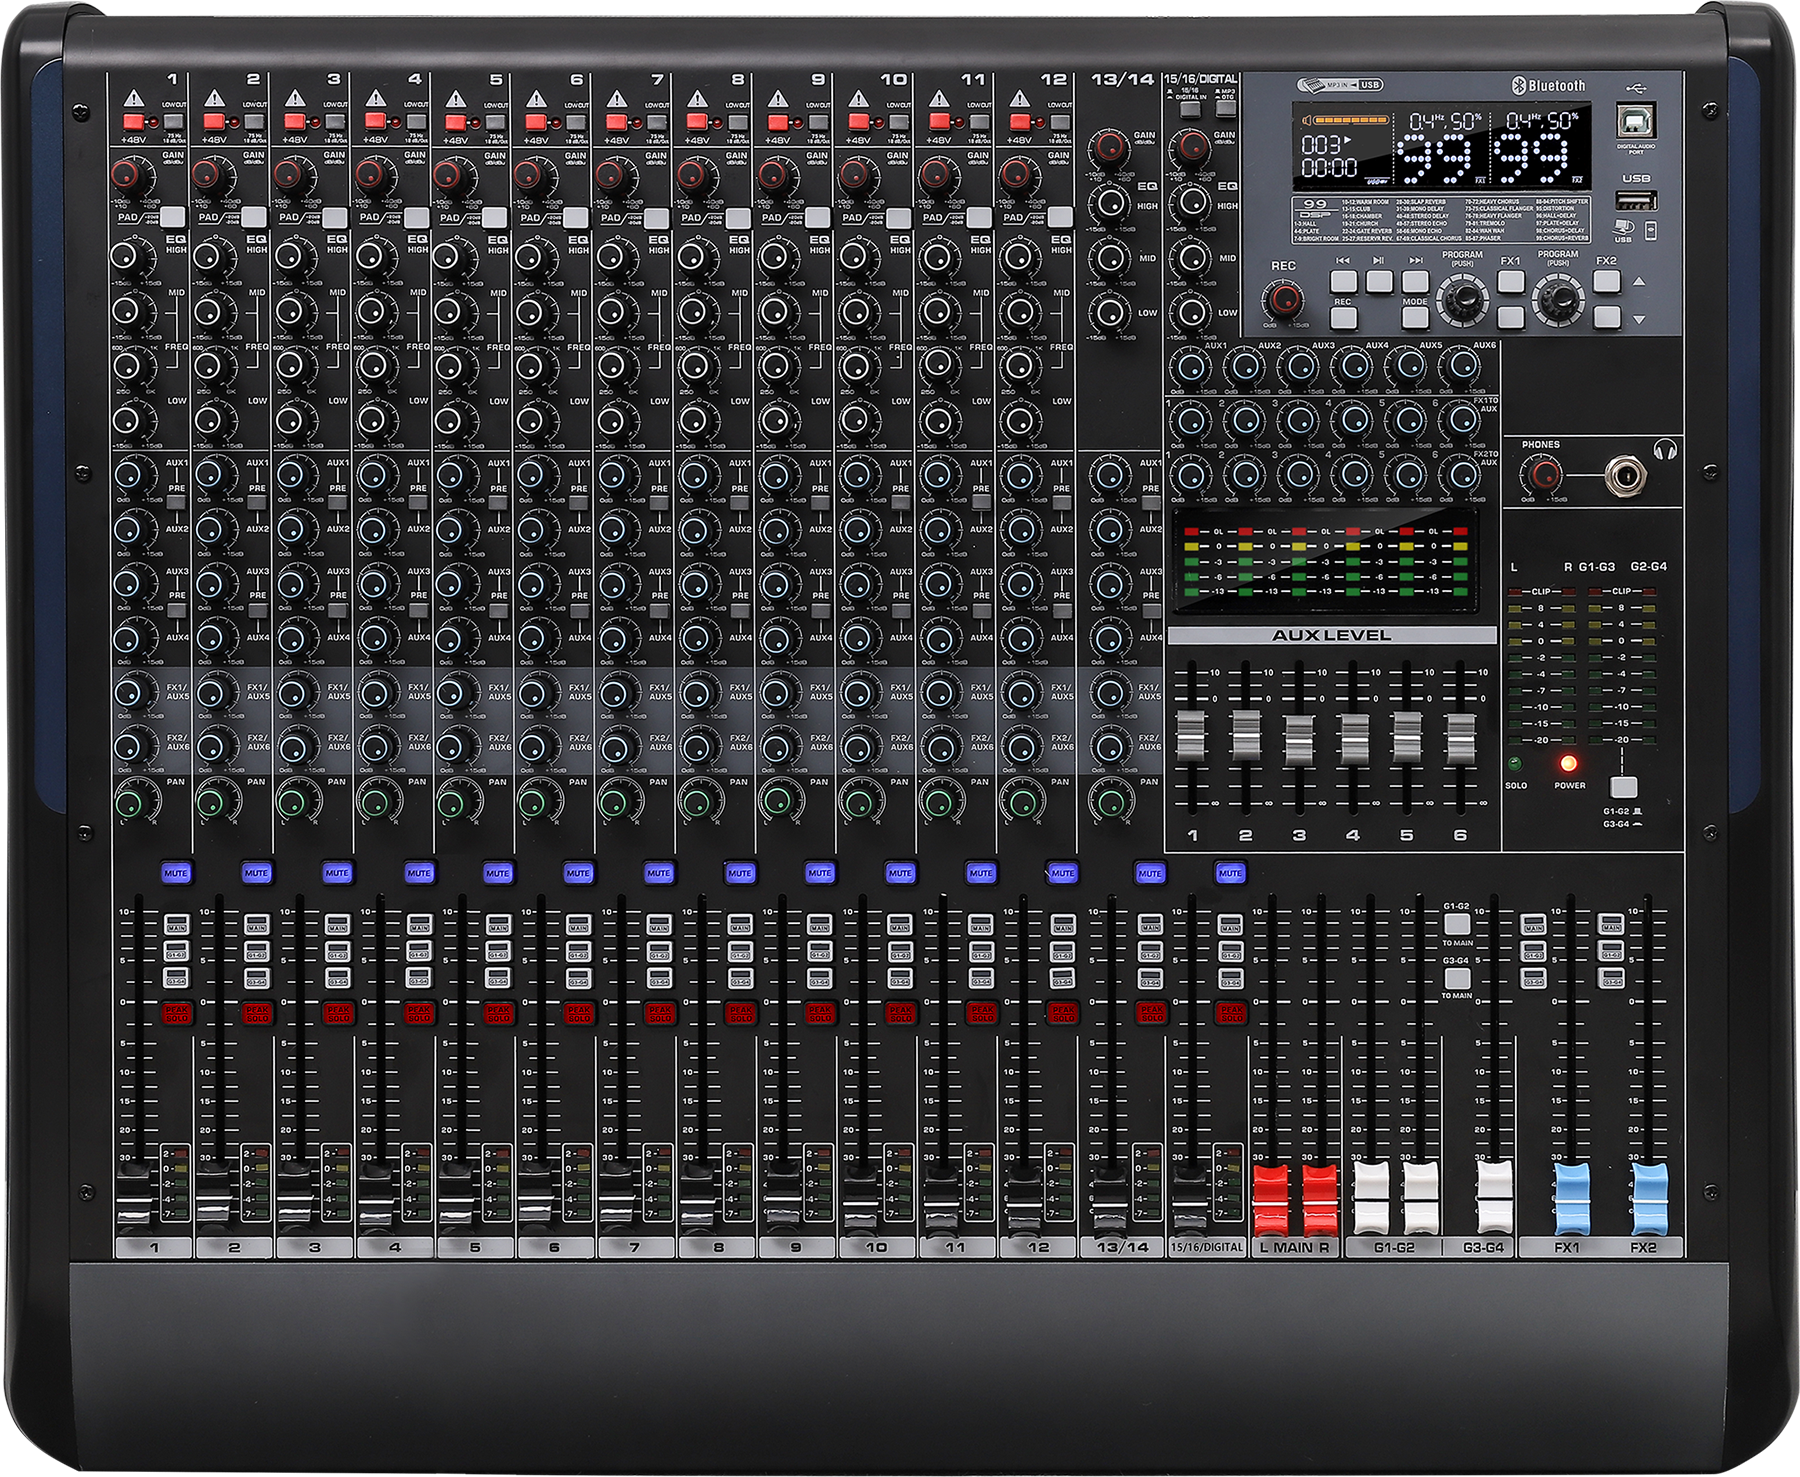The width and height of the screenshot is (1800, 1477).
Task: Toggle PEAK SOLO on channel 4
Action: [418, 1013]
